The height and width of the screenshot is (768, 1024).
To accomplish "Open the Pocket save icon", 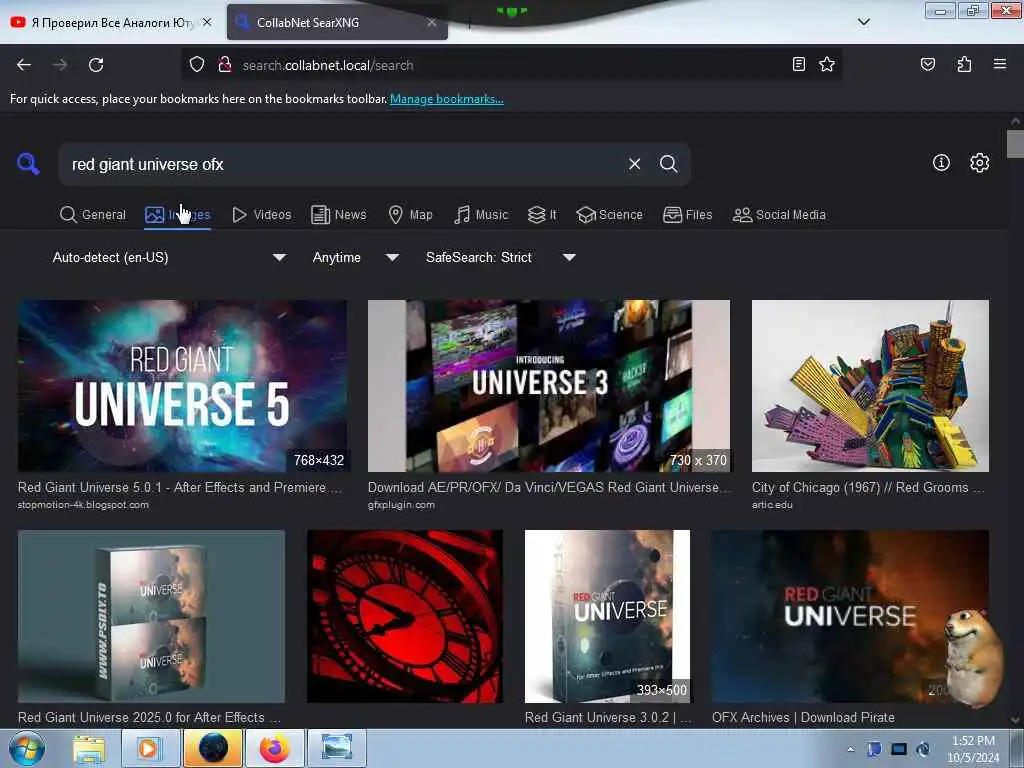I will click(x=927, y=64).
